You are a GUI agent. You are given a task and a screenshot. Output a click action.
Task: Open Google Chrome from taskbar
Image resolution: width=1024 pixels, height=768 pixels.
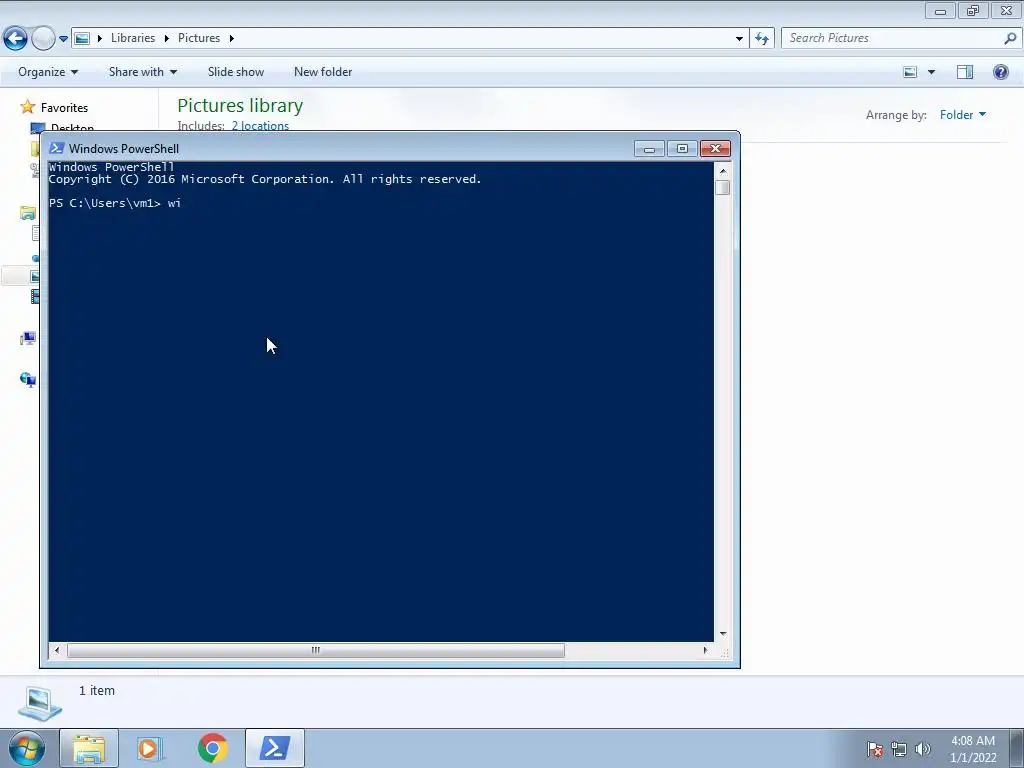(213, 748)
